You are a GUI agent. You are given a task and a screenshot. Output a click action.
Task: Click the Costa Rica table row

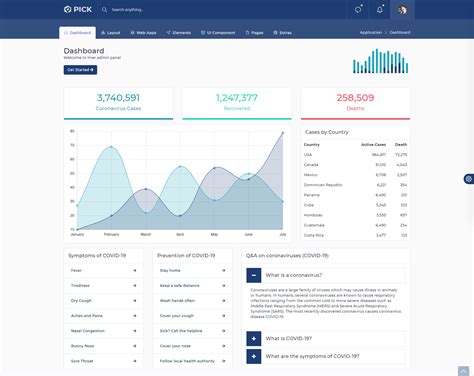click(355, 235)
